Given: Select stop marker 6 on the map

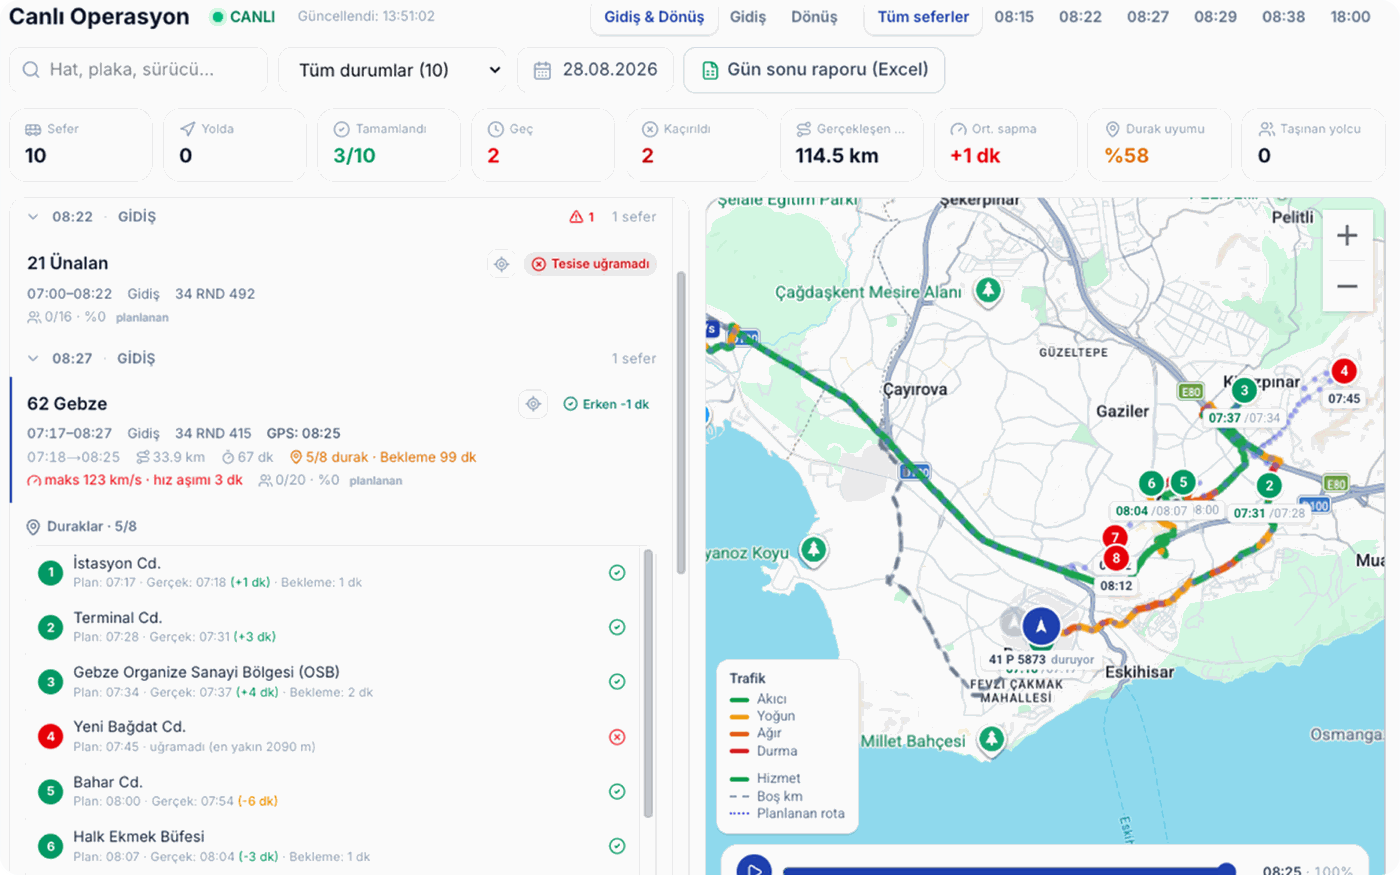Looking at the screenshot, I should point(1151,483).
